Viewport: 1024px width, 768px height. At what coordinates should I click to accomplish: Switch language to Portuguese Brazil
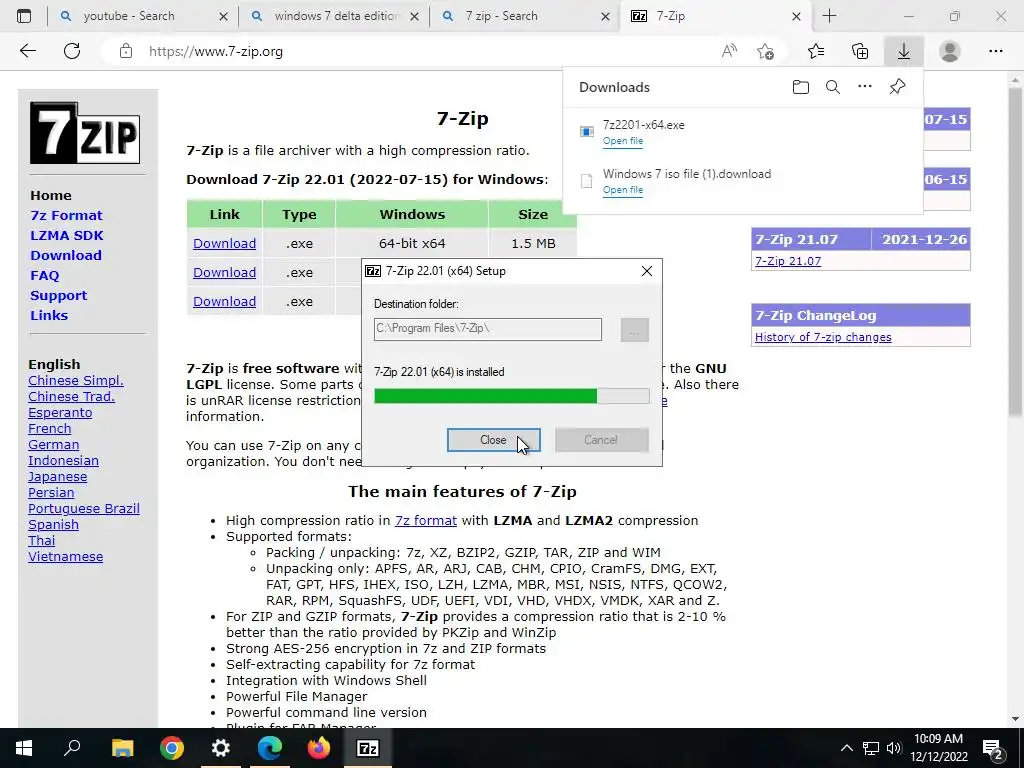pos(84,509)
